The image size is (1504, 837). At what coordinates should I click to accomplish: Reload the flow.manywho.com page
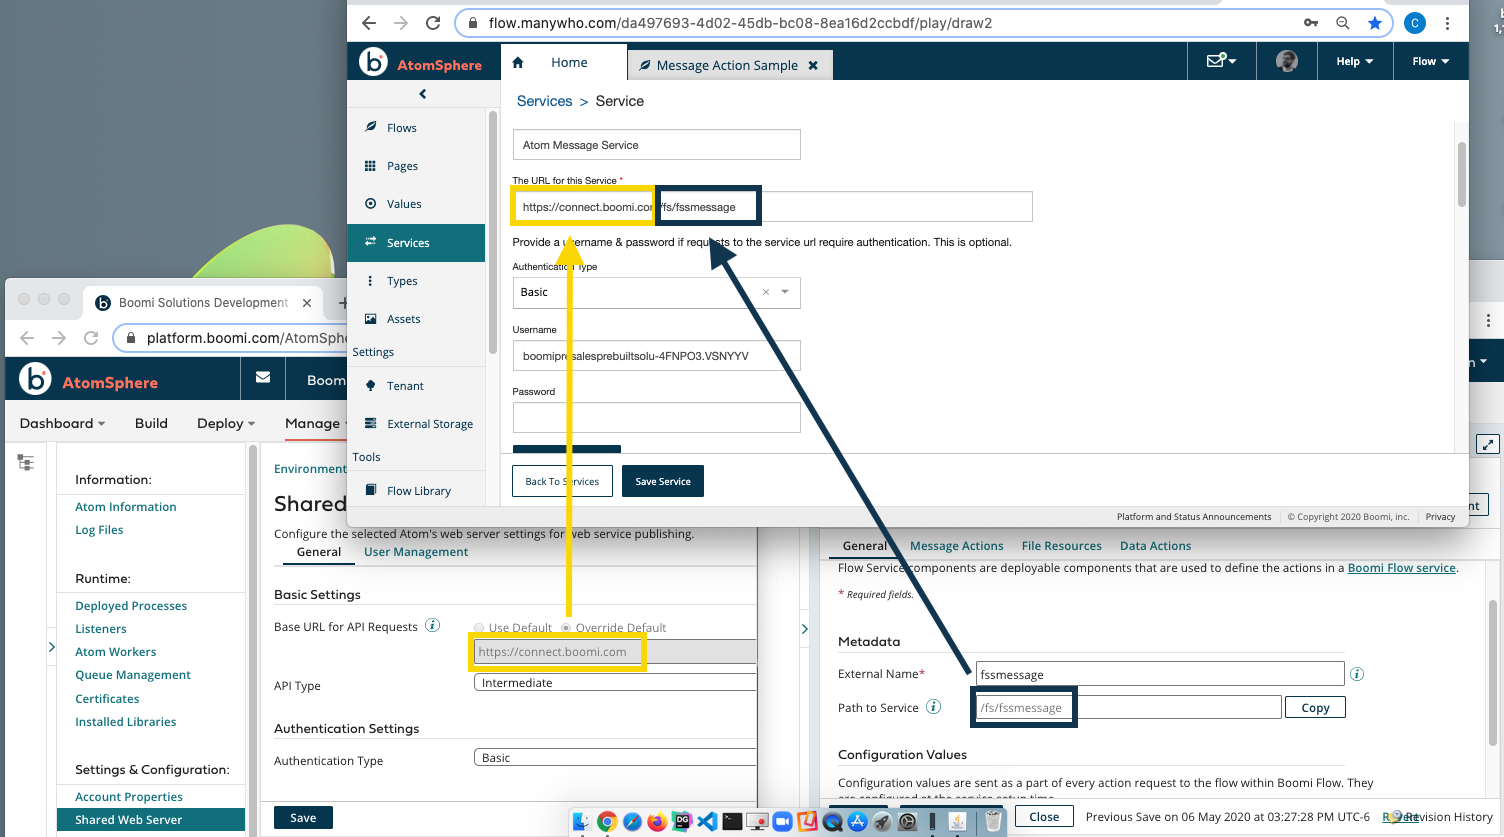[433, 23]
